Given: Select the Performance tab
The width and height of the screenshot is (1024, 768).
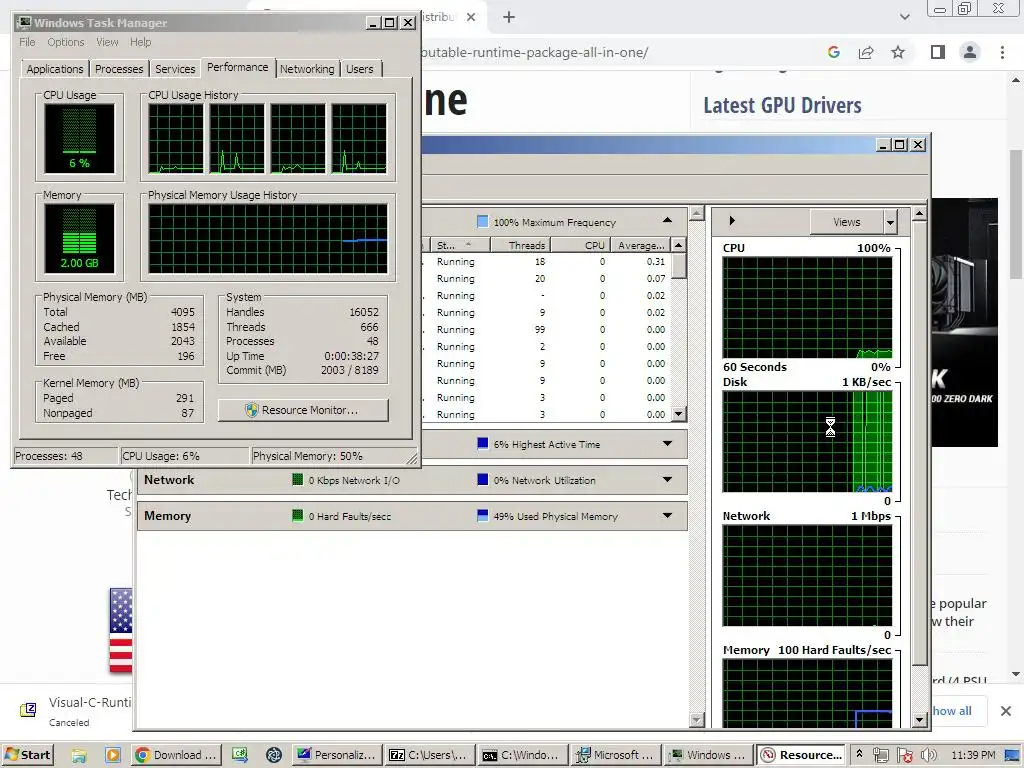Looking at the screenshot, I should (238, 67).
